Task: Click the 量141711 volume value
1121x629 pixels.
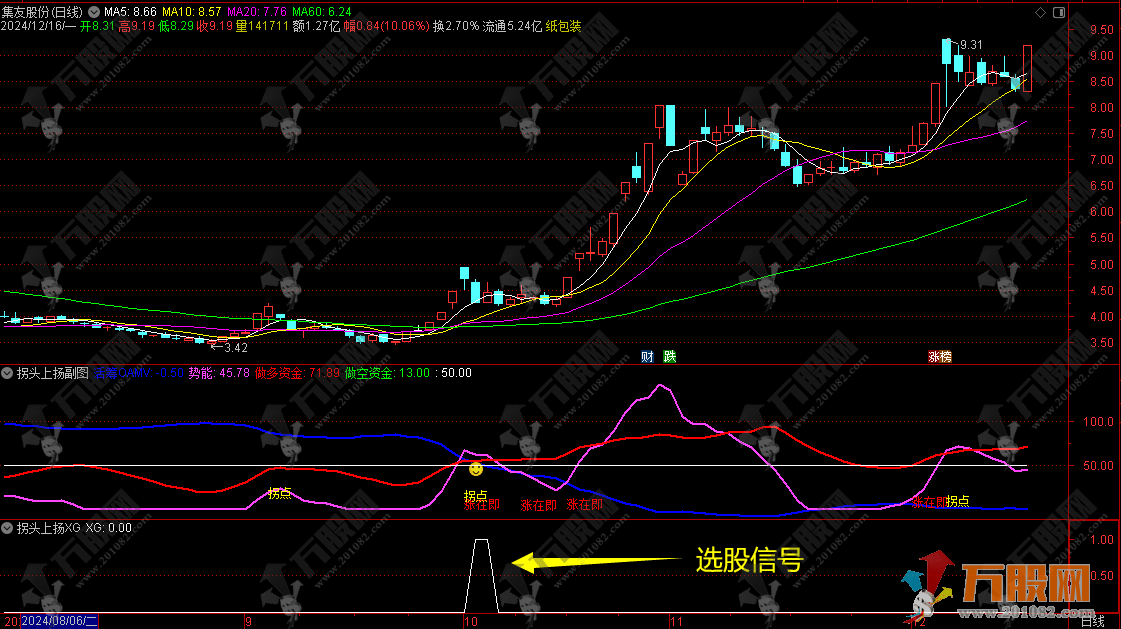Action: (262, 26)
